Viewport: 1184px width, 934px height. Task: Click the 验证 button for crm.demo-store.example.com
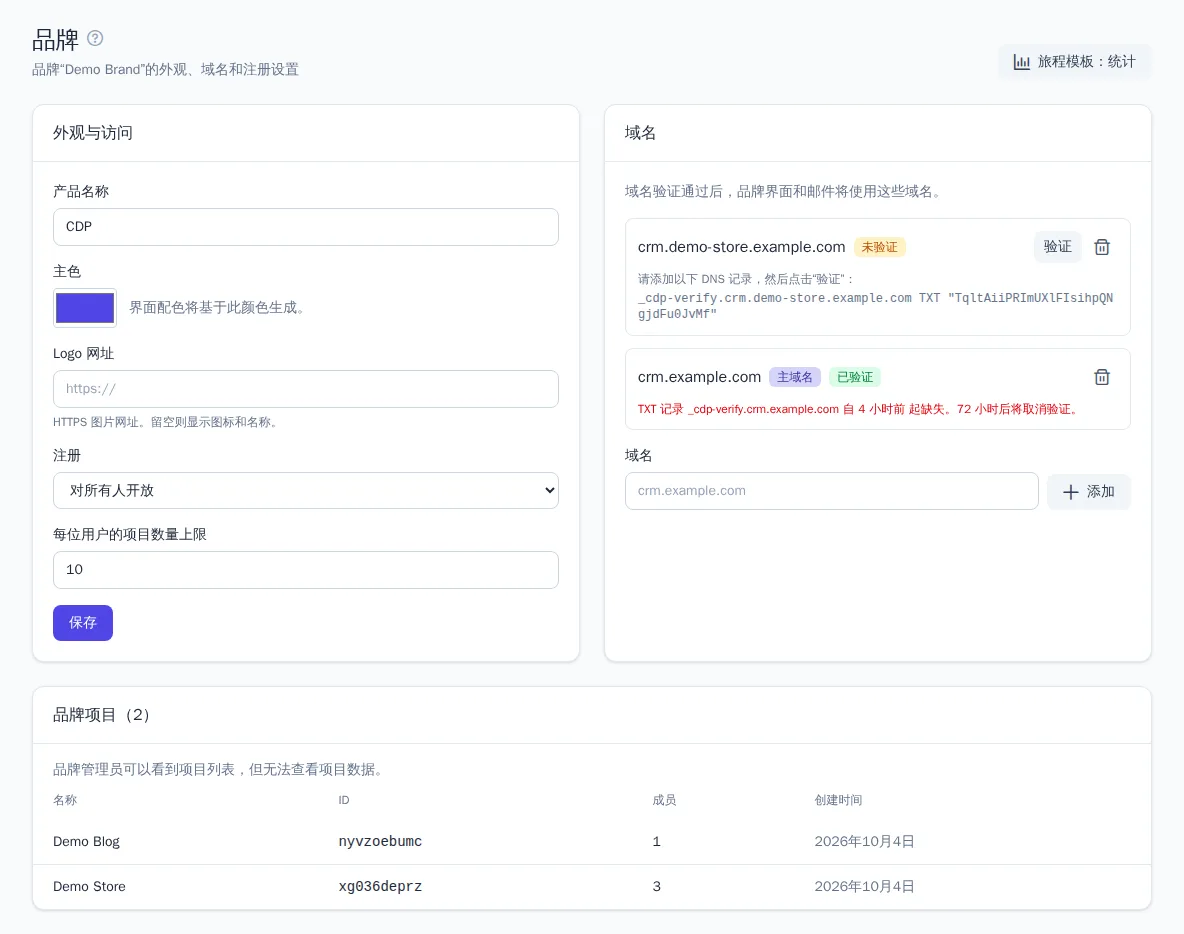point(1057,247)
